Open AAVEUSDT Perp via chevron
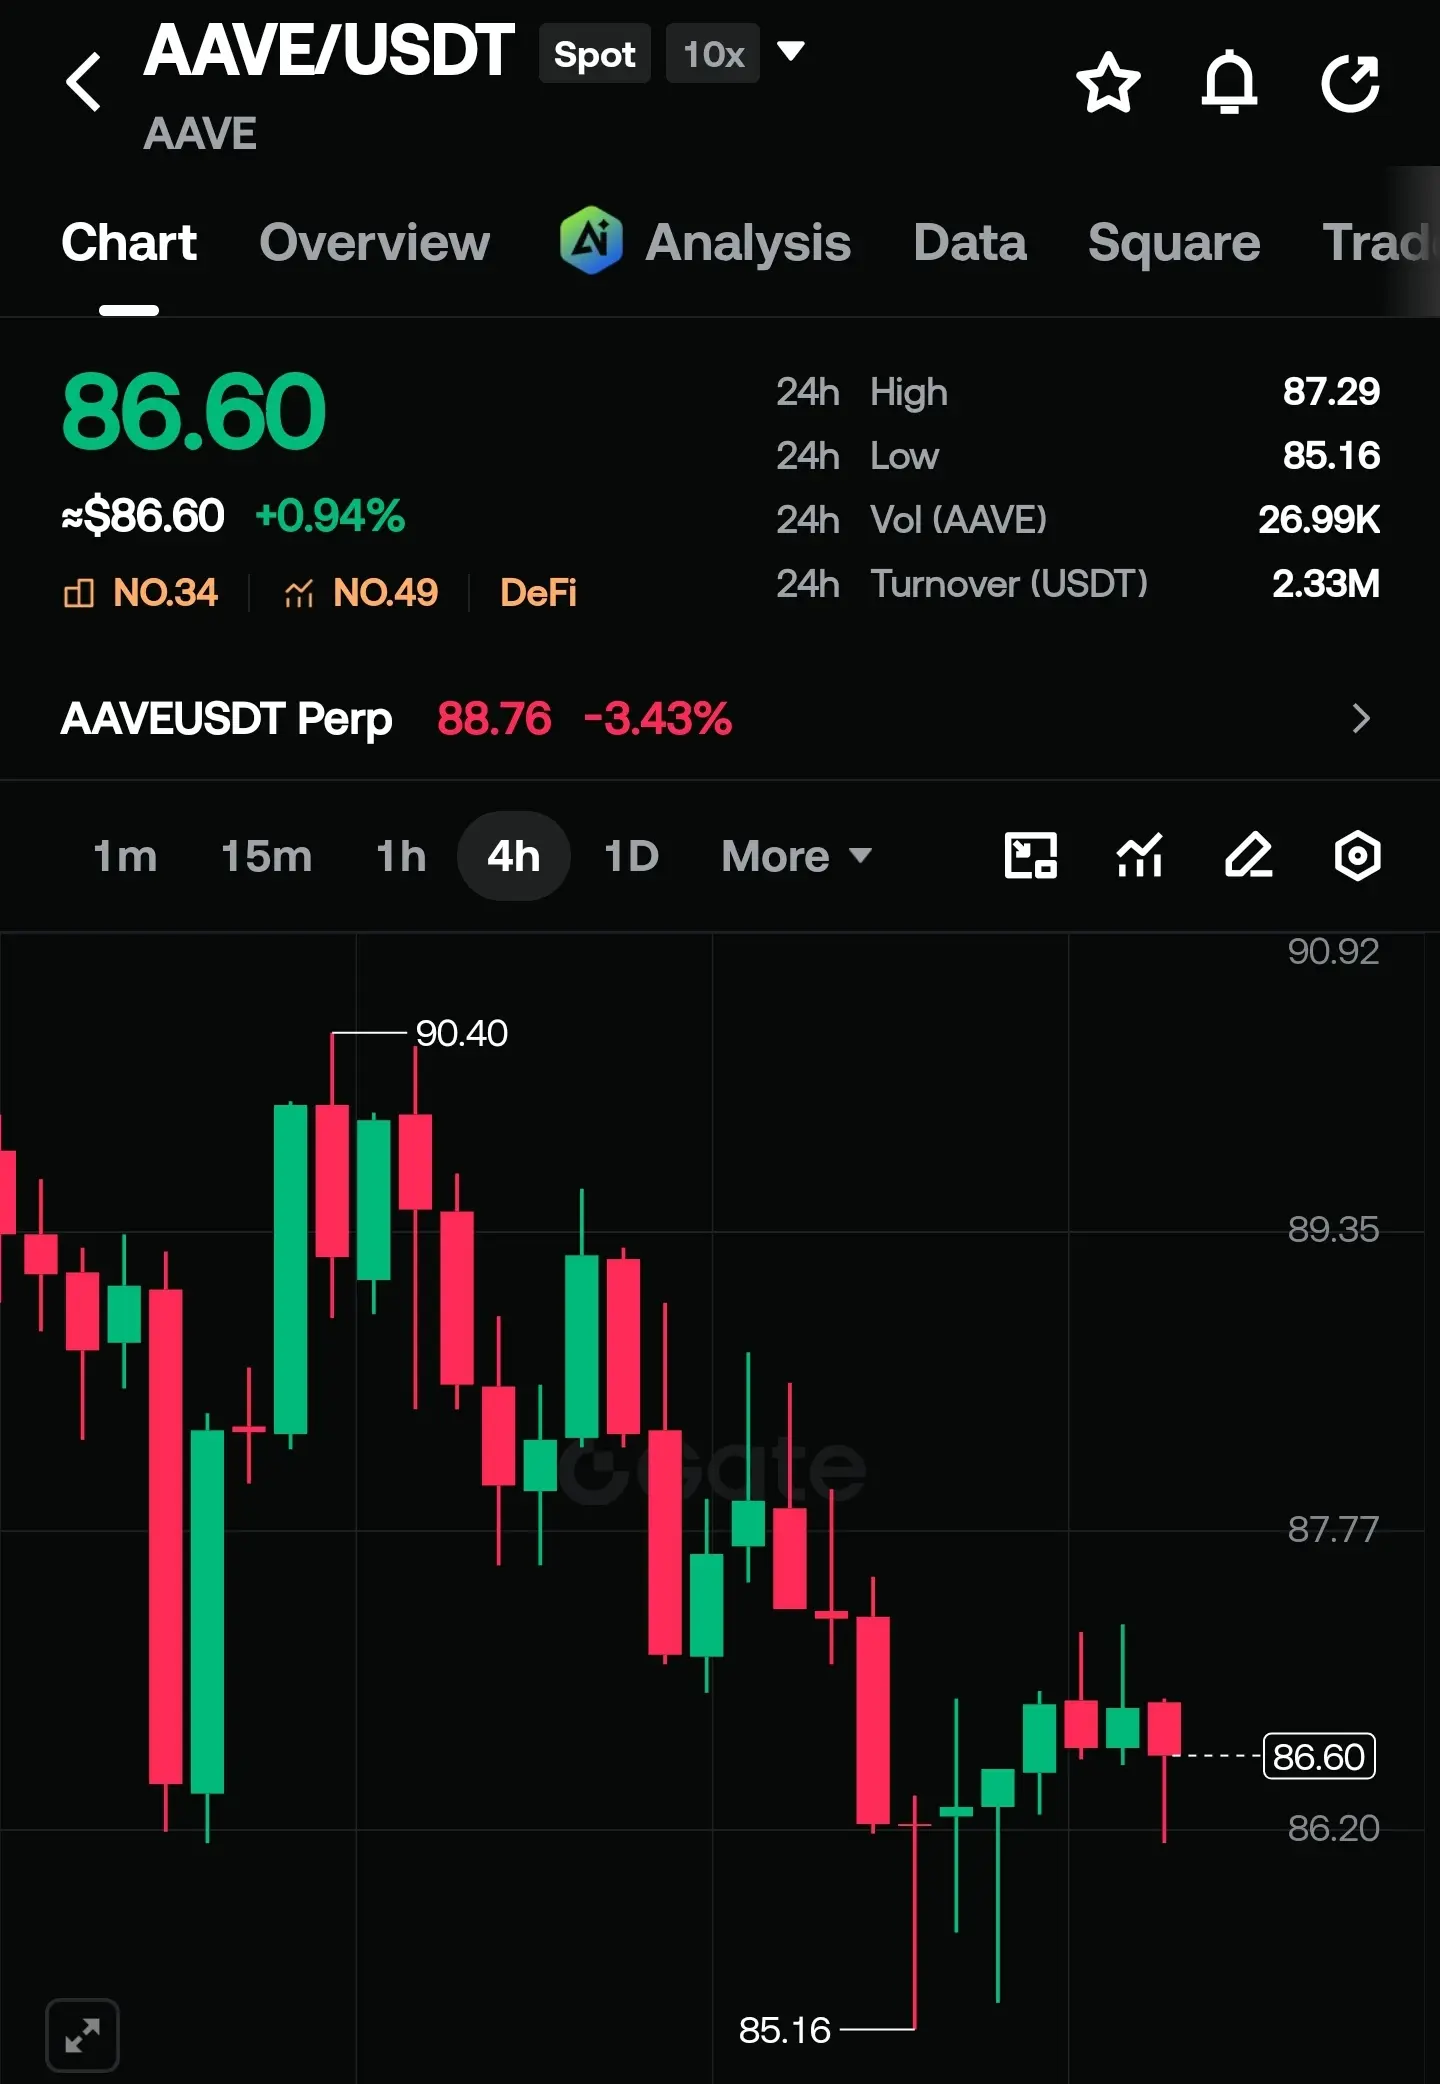Screen dimensions: 1440x2084 1361,718
